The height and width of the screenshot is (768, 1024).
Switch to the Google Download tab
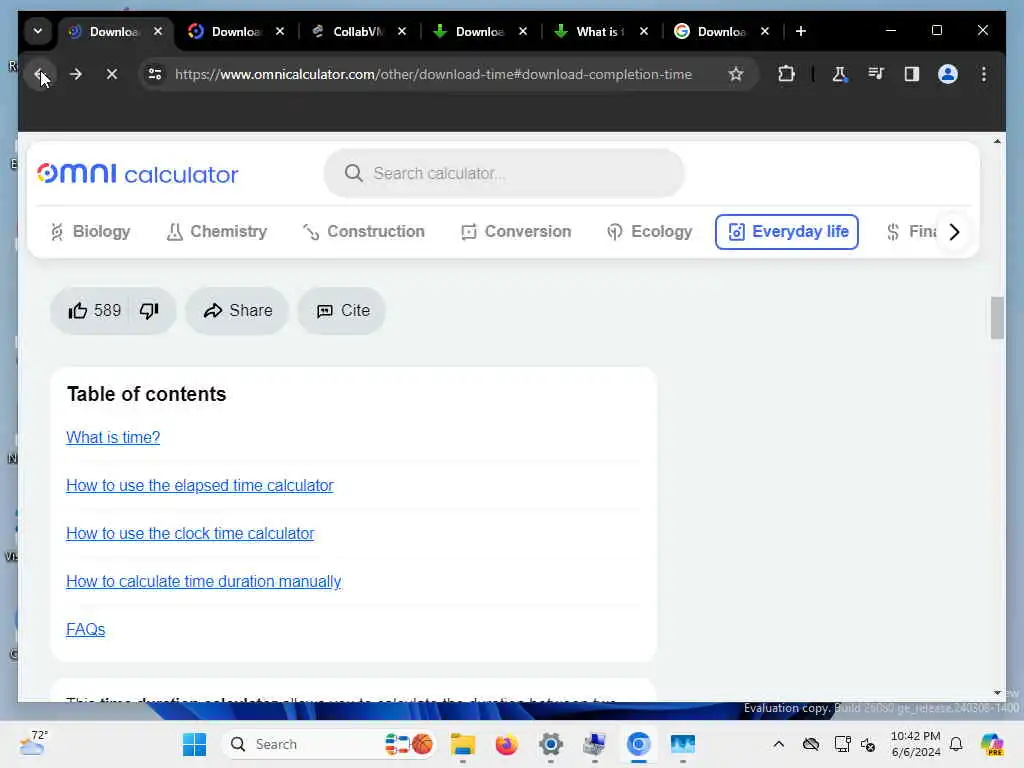point(721,31)
